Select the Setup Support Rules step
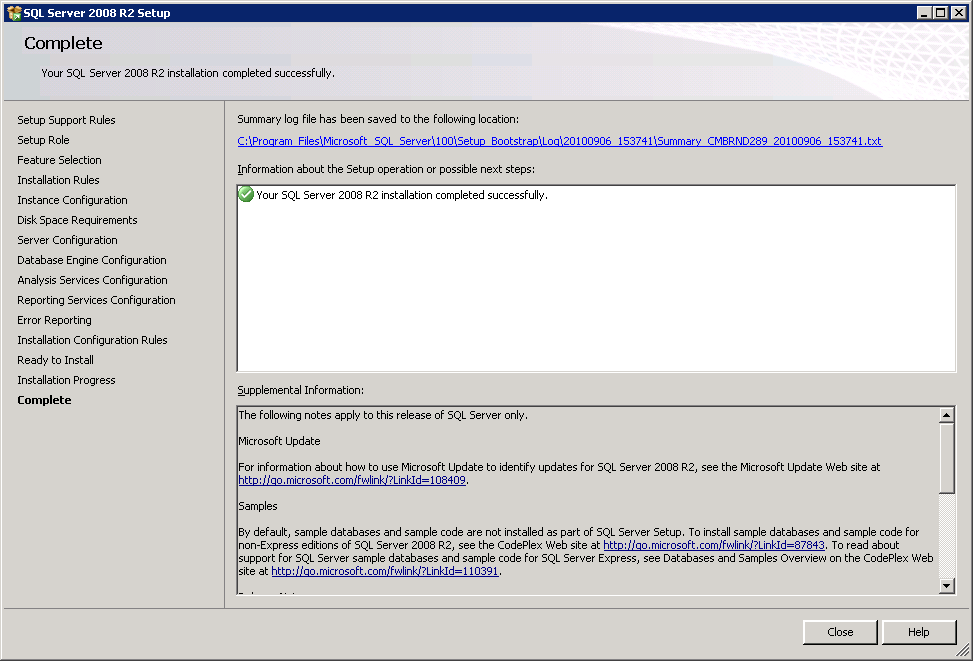The width and height of the screenshot is (973, 661). coord(66,120)
